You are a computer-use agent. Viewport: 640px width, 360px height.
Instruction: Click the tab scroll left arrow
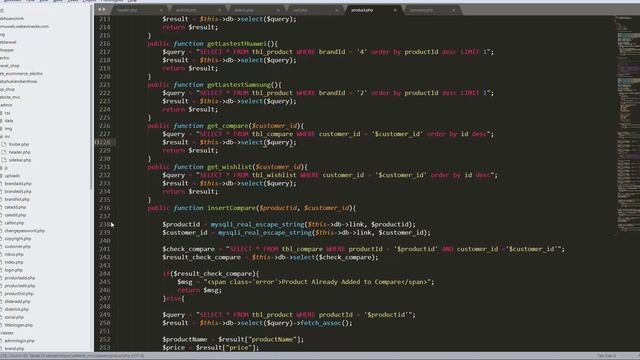tap(99, 9)
